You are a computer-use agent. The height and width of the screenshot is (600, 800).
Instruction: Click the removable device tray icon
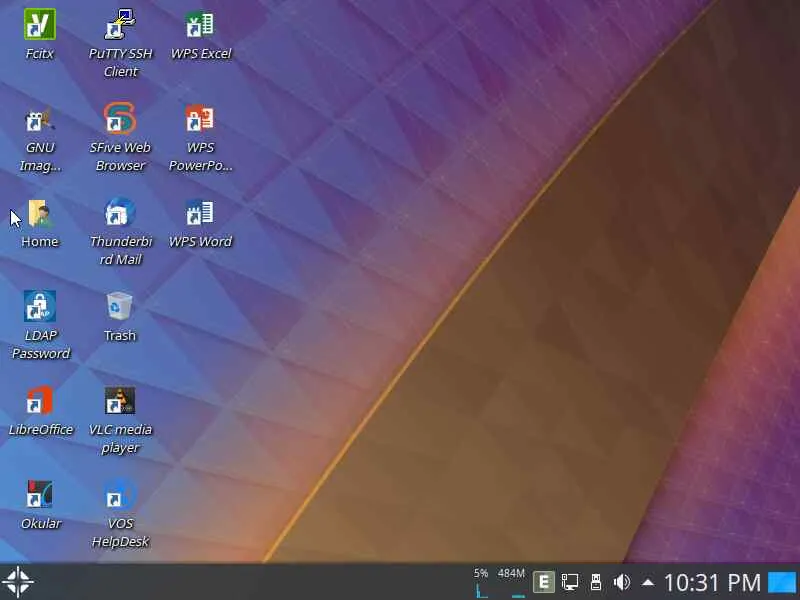click(595, 582)
